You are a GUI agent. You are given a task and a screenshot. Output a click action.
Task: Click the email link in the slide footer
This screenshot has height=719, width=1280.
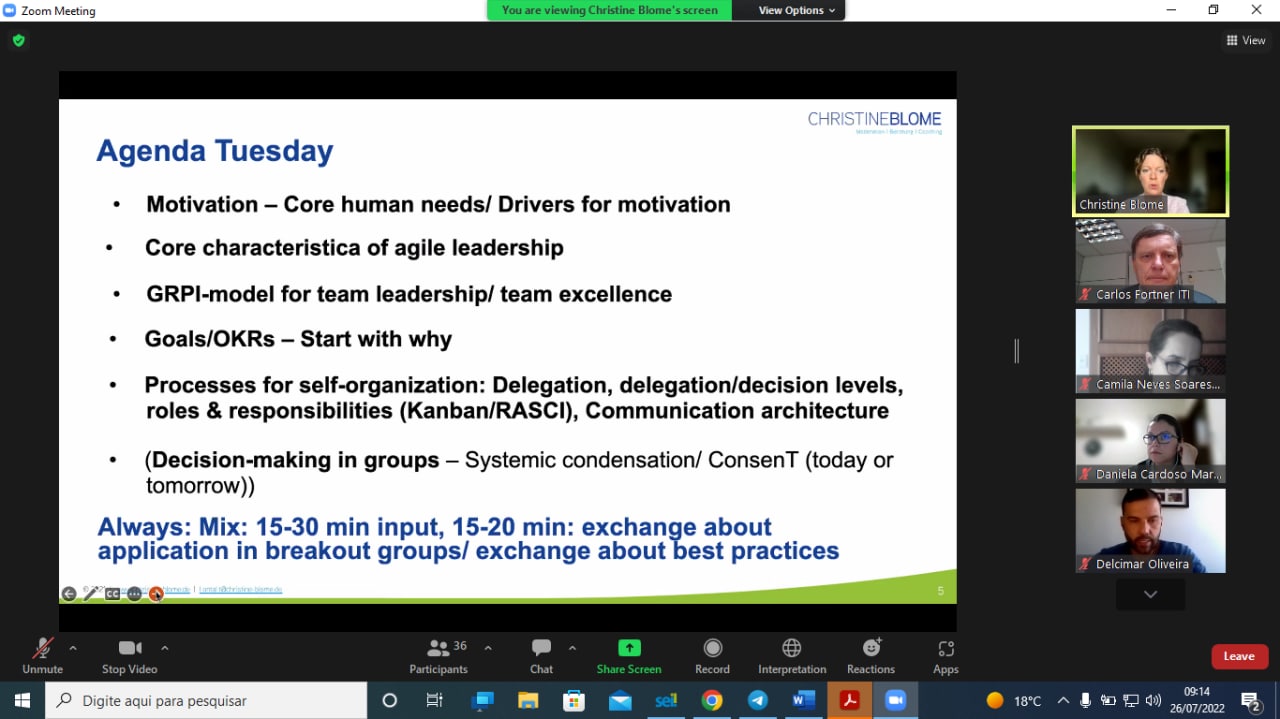(x=240, y=590)
